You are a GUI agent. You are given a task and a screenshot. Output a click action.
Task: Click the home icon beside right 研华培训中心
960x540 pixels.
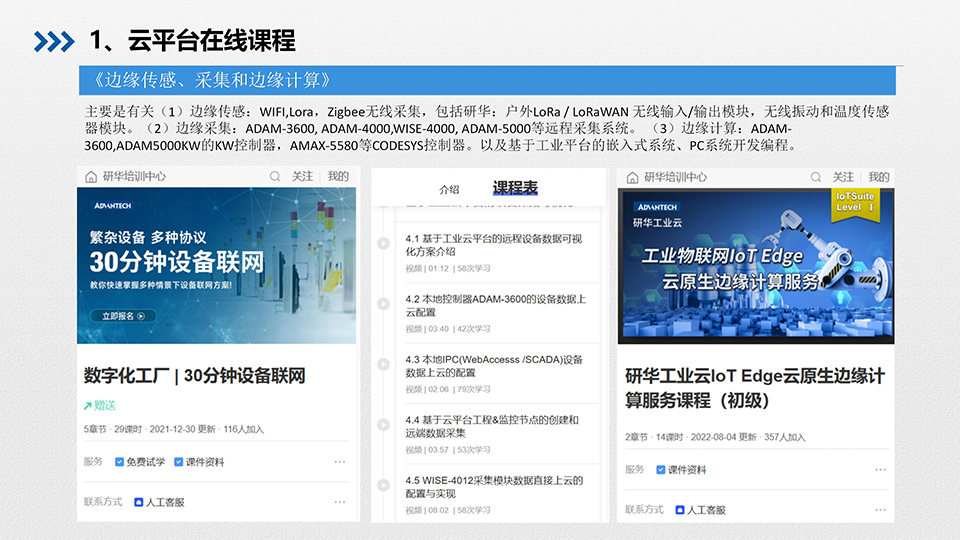click(x=631, y=177)
